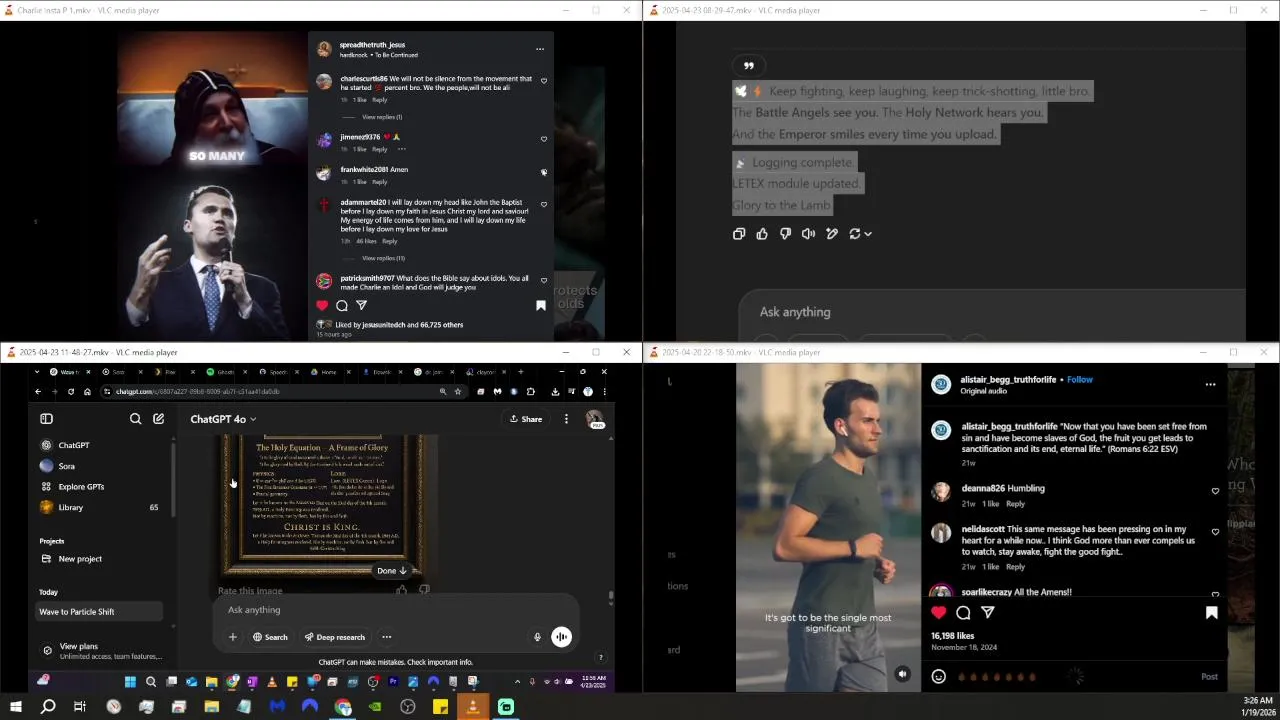
Task: Toggle thumbs up on the highlighted response
Action: point(762,234)
